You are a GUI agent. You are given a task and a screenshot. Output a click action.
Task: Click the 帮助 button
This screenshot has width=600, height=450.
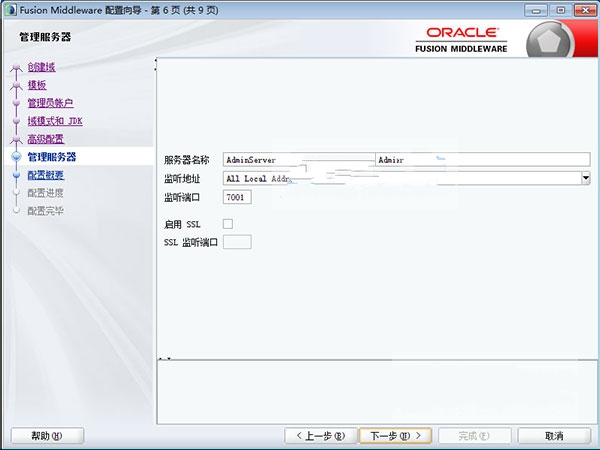[47, 435]
